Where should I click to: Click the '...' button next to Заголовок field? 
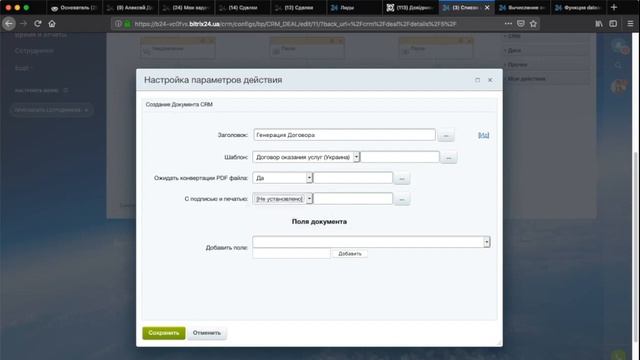pos(446,135)
